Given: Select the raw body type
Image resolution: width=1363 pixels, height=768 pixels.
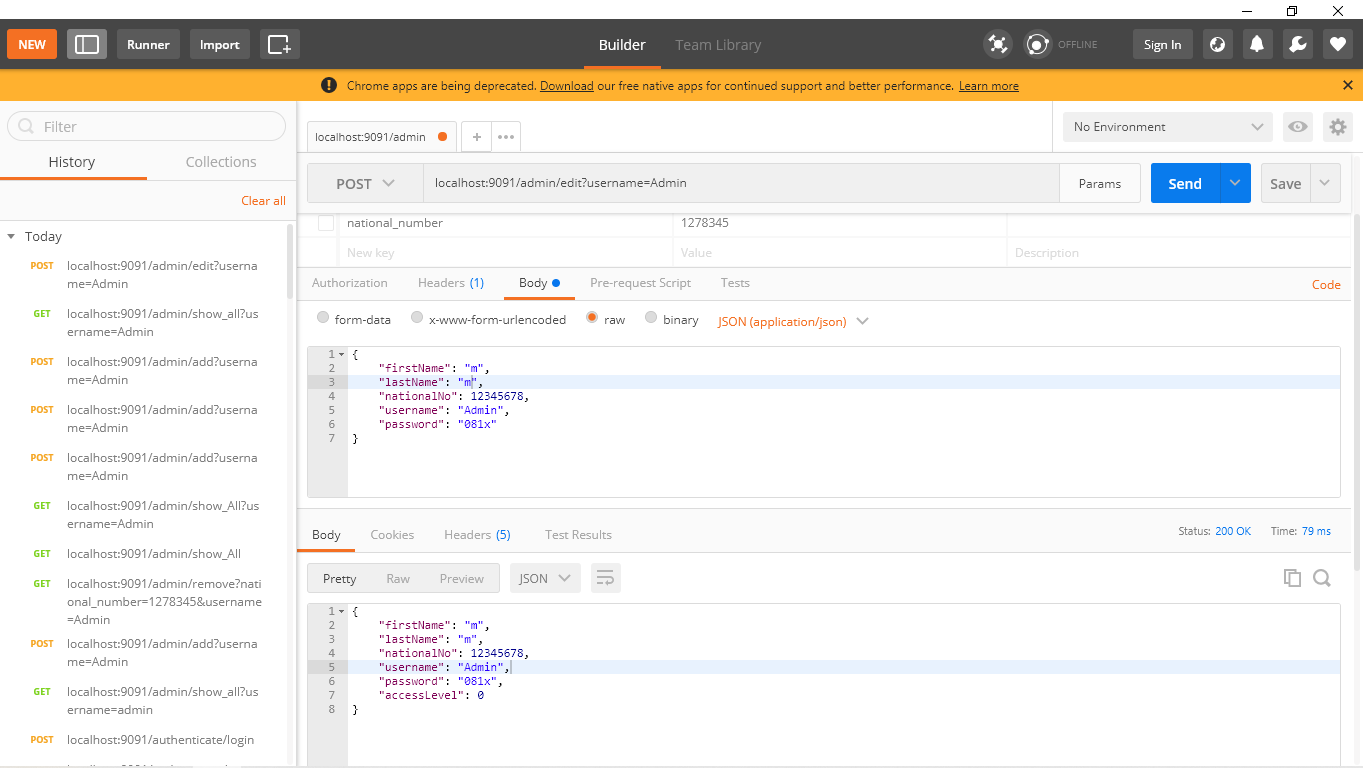Looking at the screenshot, I should (x=592, y=318).
